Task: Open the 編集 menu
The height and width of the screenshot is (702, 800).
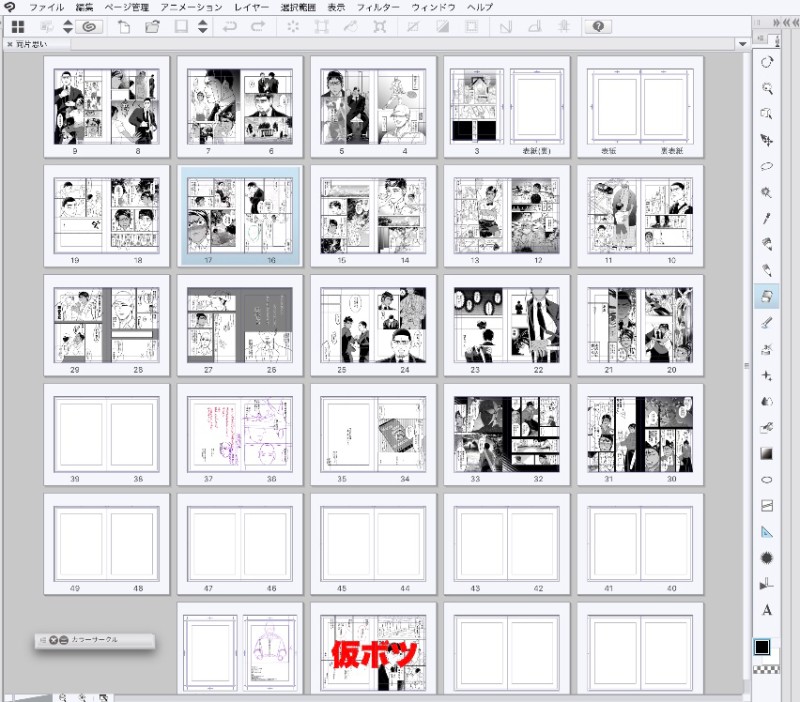Action: [84, 7]
